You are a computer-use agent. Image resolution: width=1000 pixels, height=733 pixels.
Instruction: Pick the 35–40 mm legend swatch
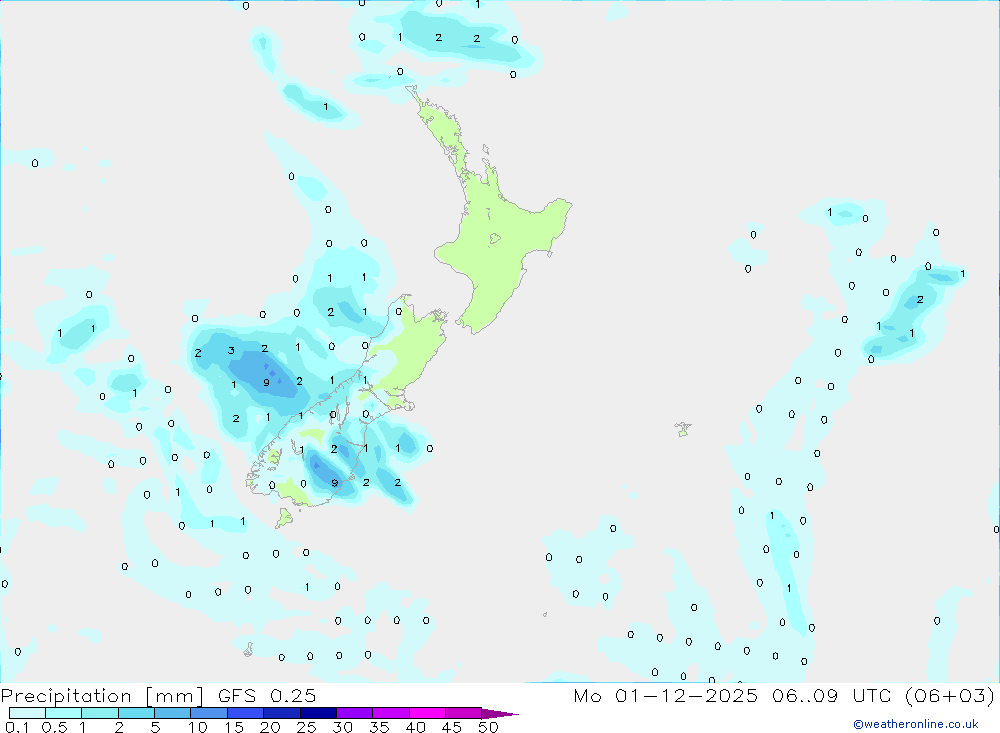(391, 713)
